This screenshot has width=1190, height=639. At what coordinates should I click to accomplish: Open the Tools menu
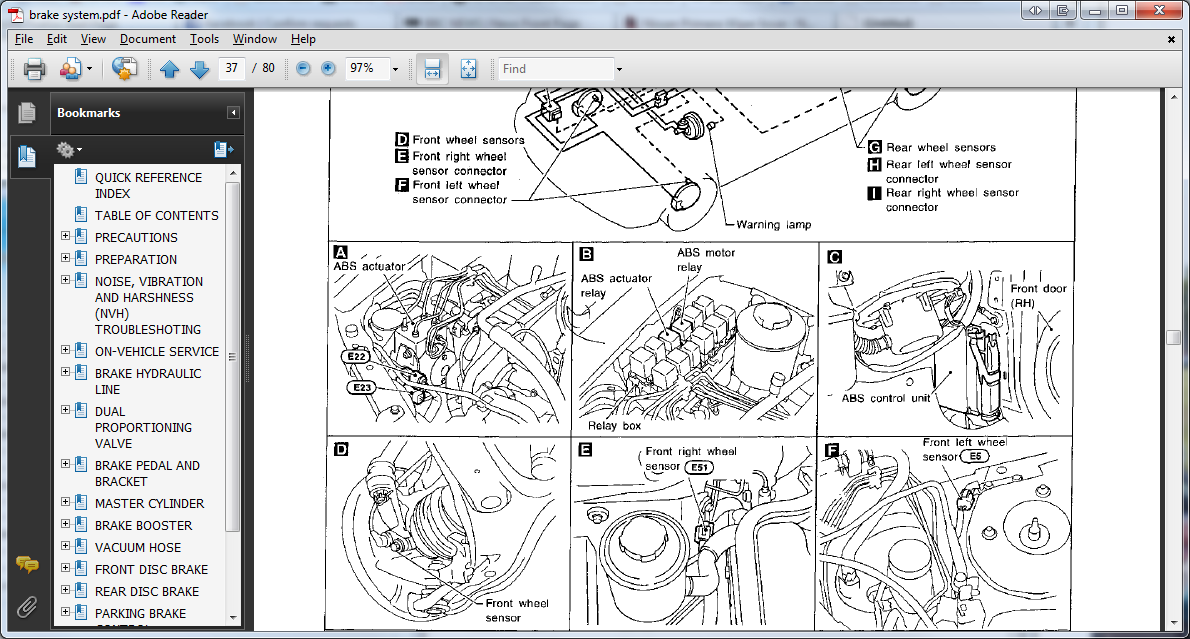(204, 39)
